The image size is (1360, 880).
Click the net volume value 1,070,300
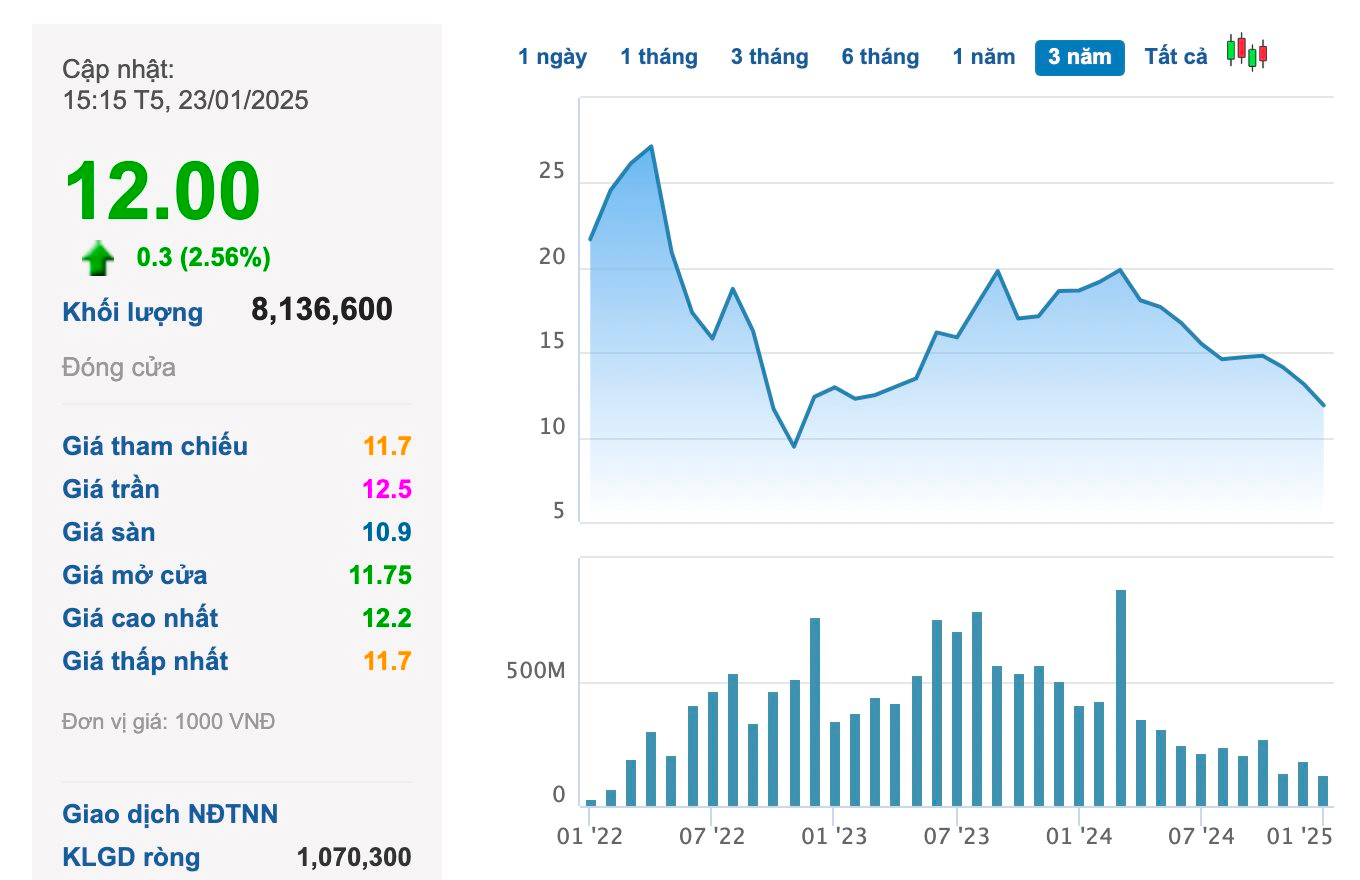354,857
